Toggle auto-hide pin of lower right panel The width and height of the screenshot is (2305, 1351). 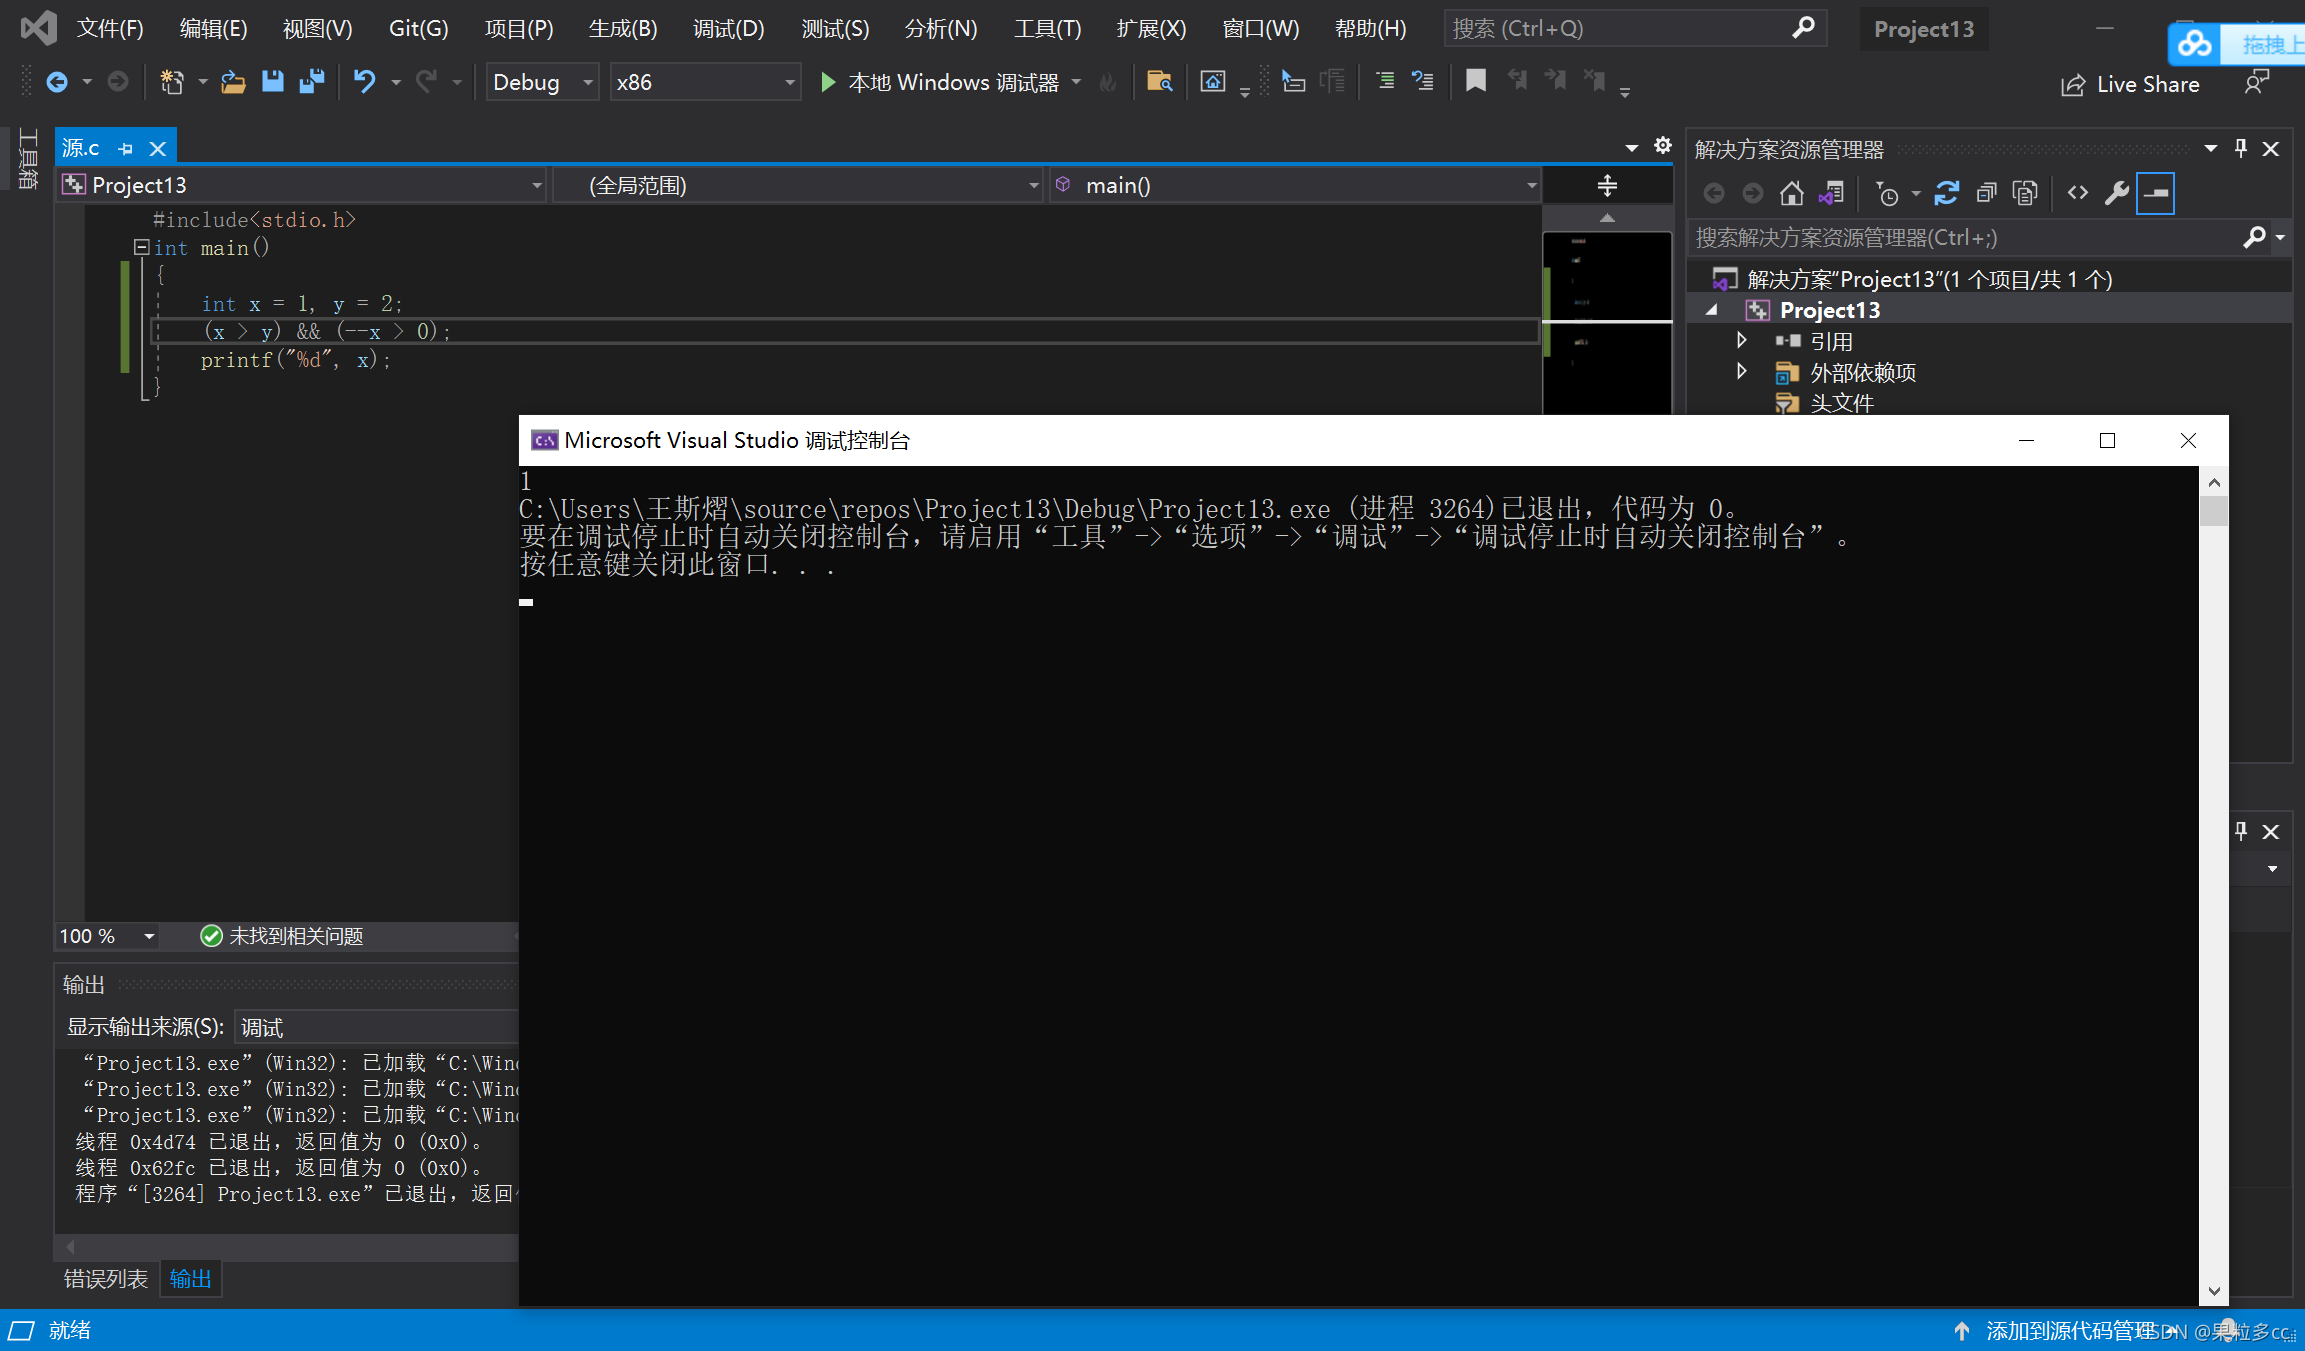2241,831
